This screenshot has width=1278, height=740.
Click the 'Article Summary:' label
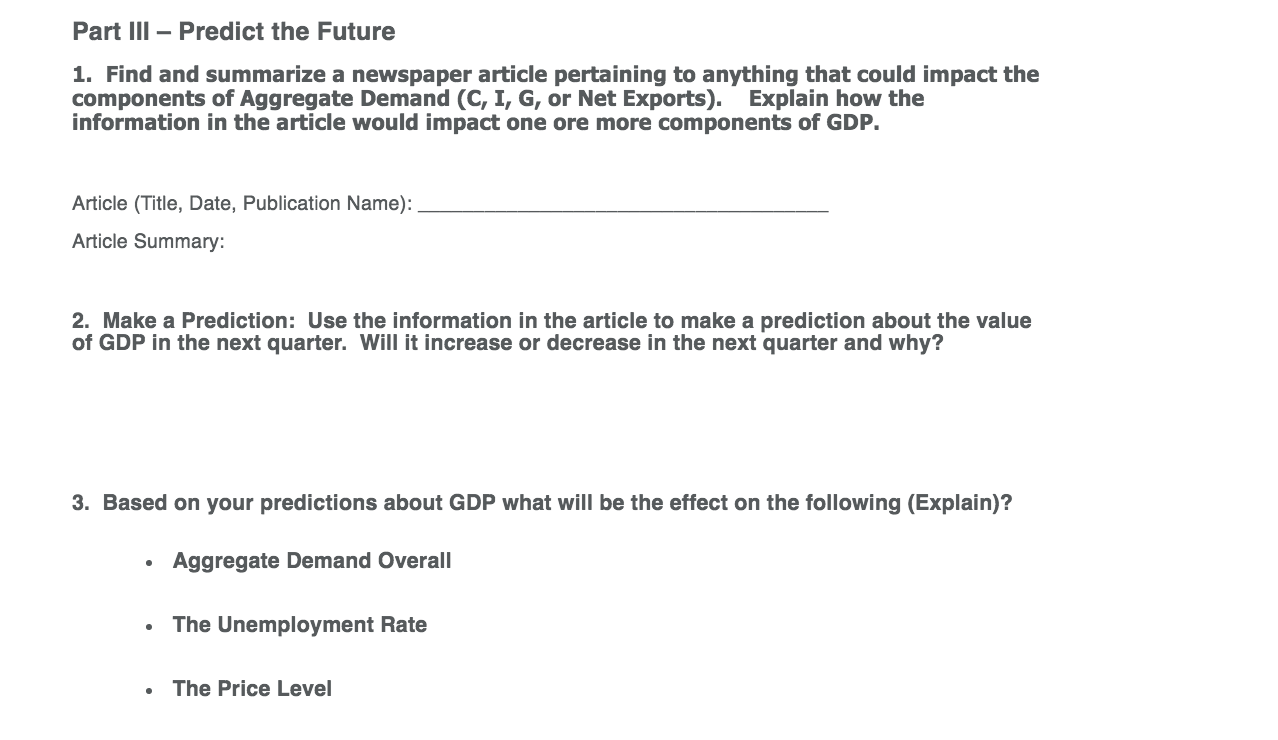148,241
